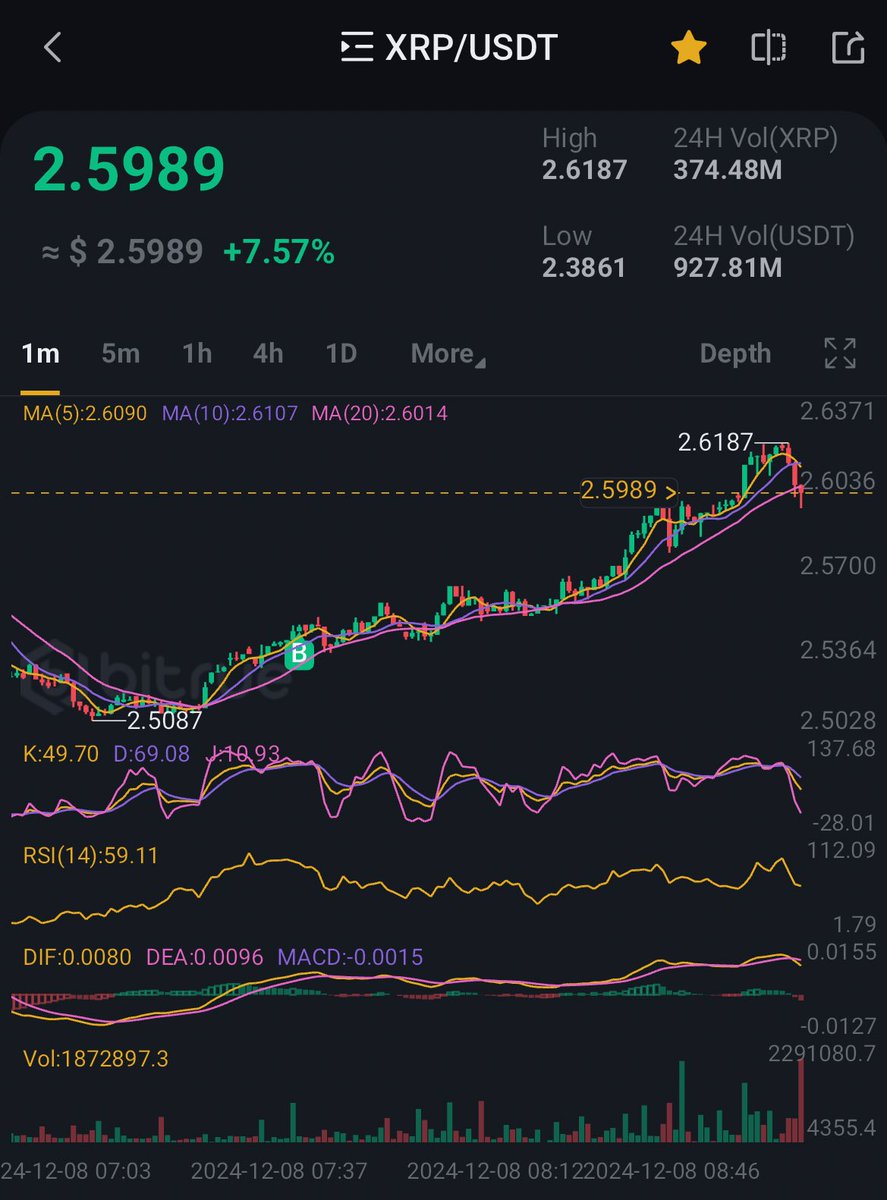Open the More timeframes dropdown

(448, 353)
